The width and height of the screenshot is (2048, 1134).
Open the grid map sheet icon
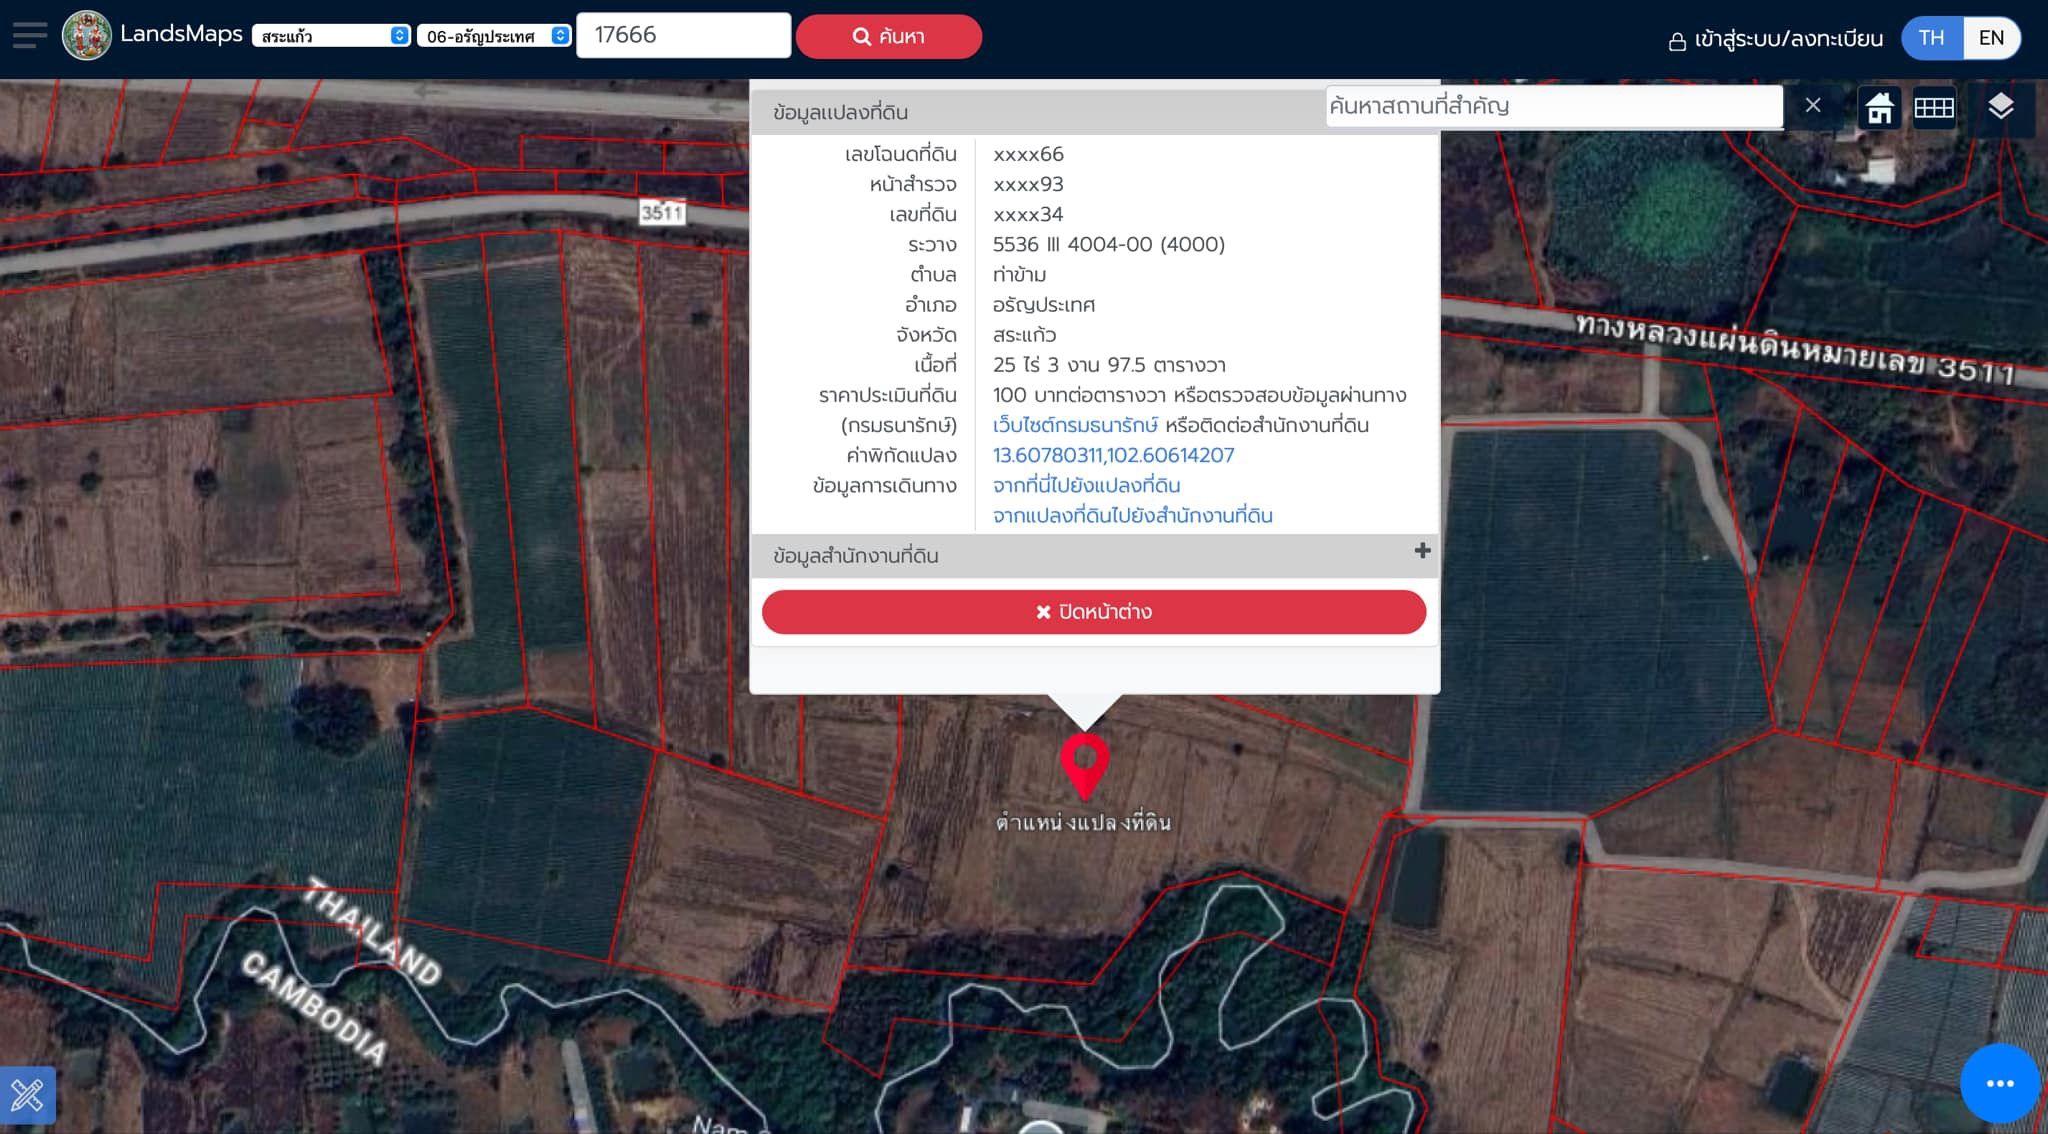point(1934,107)
